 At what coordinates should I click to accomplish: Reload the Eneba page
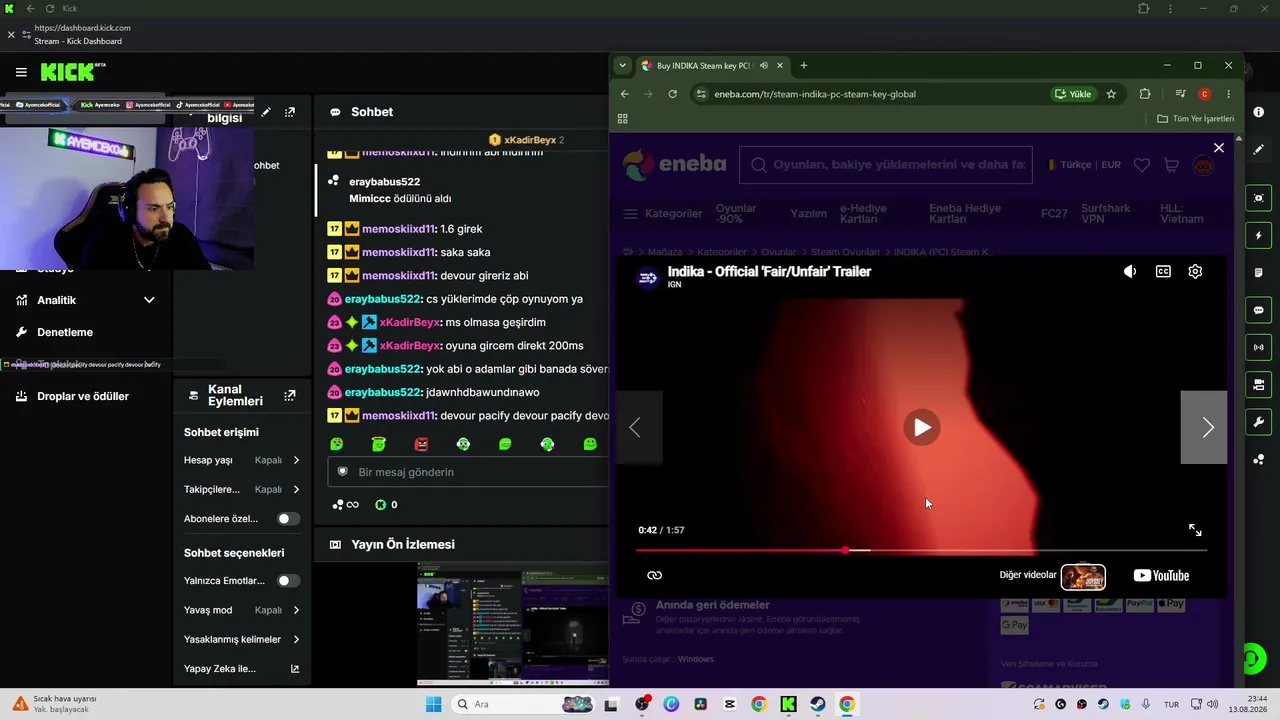673,94
